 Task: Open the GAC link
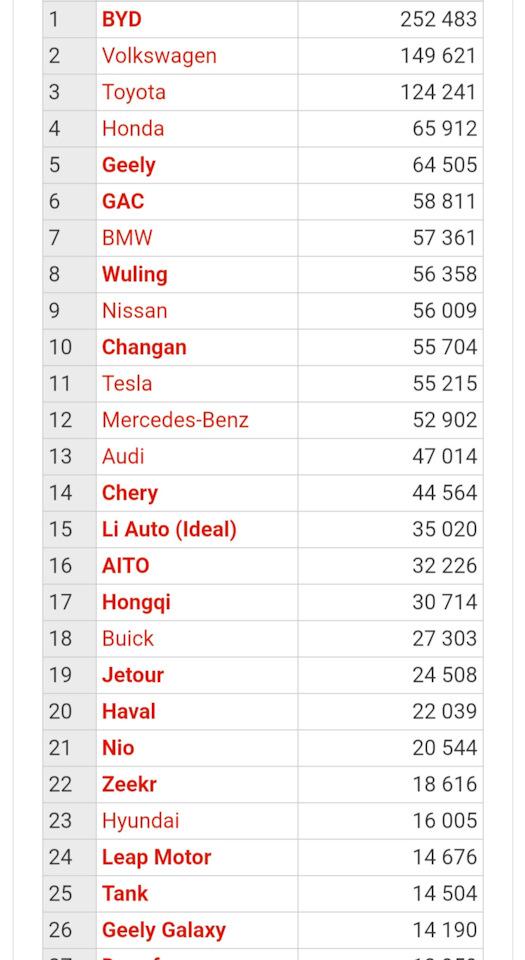pos(123,201)
